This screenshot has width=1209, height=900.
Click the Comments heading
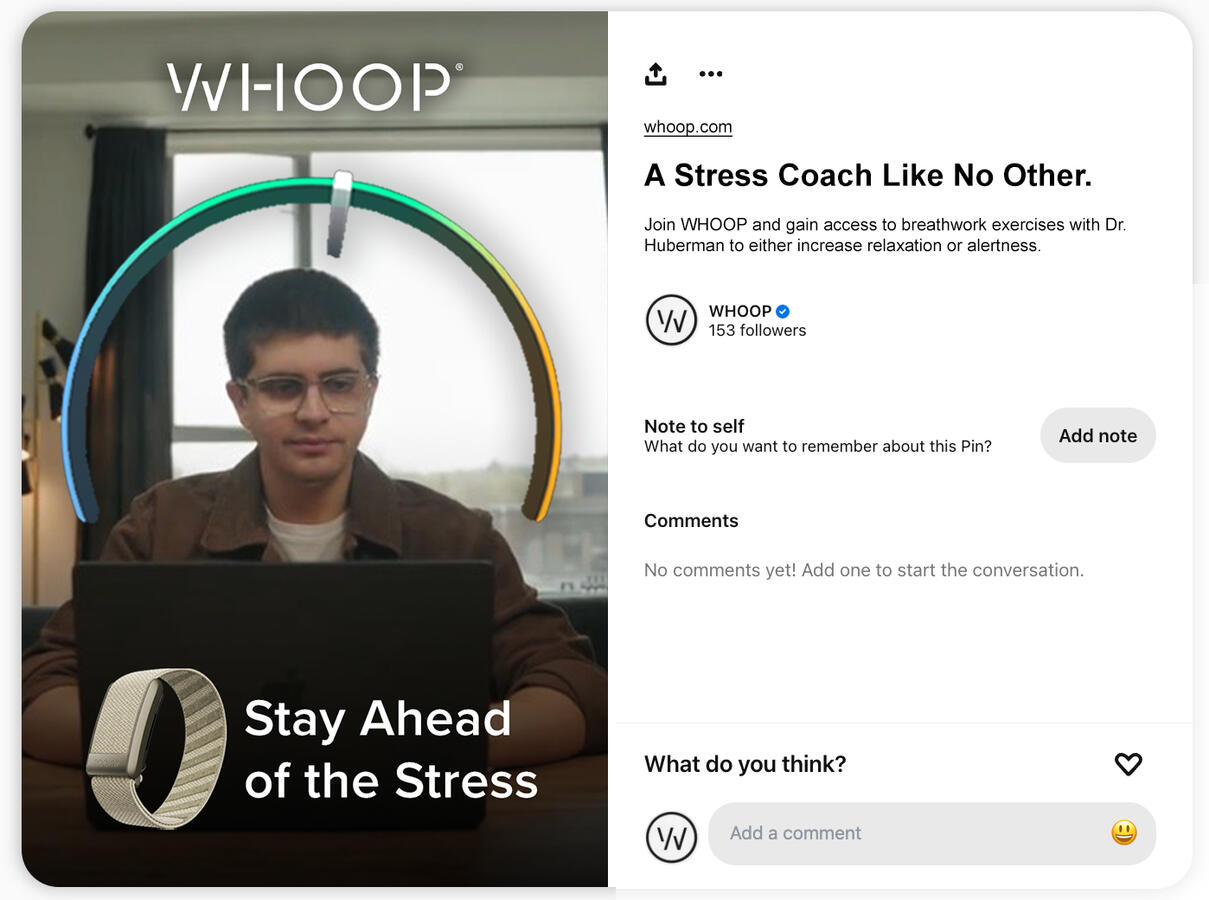point(691,521)
